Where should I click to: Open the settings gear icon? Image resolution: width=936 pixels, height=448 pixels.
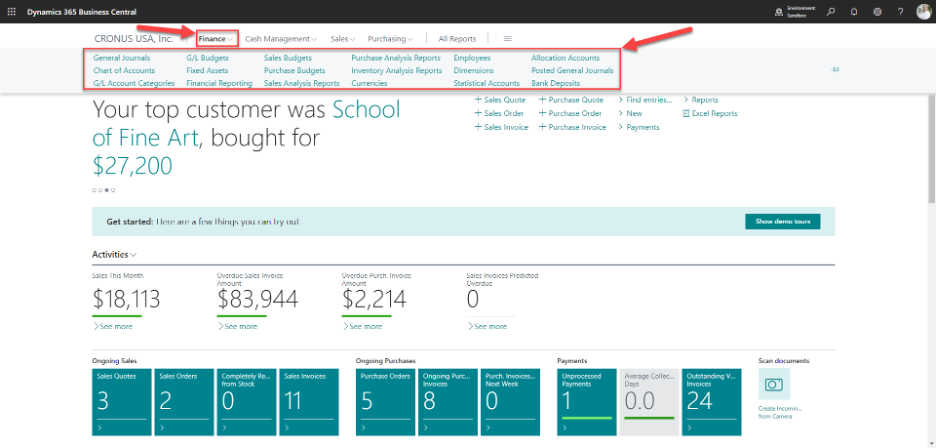(877, 10)
